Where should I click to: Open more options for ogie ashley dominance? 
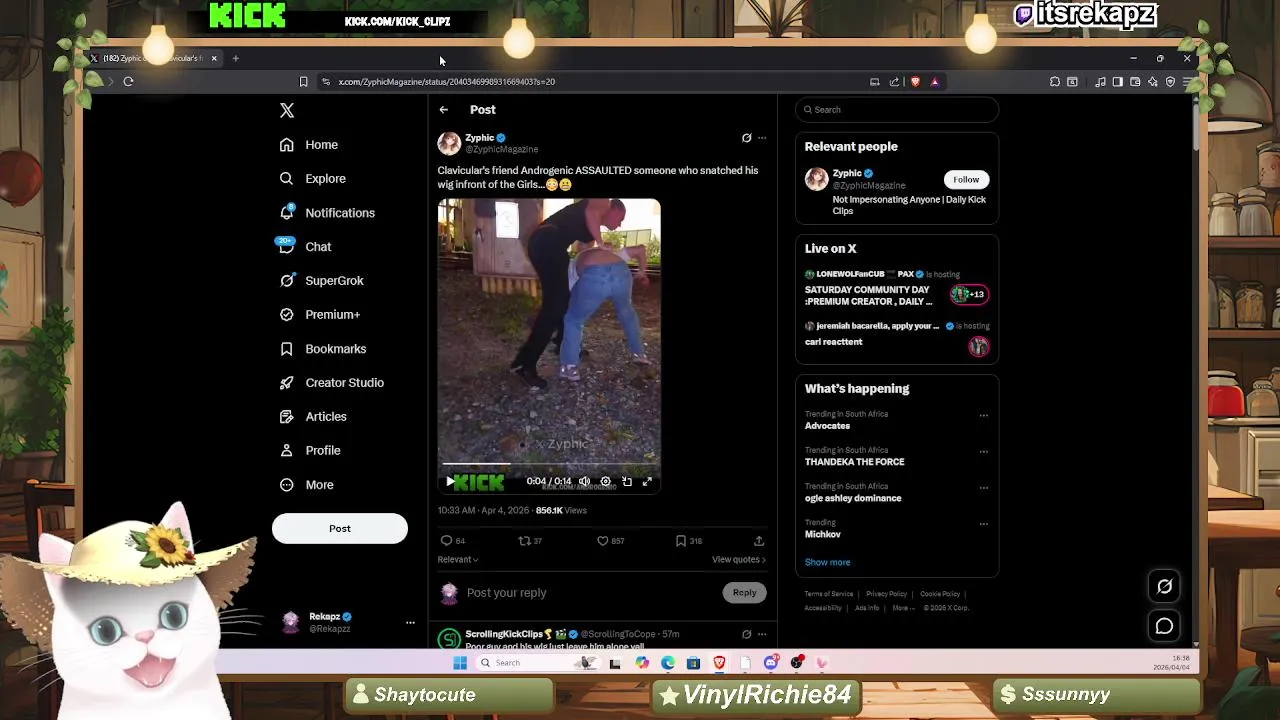coord(984,487)
